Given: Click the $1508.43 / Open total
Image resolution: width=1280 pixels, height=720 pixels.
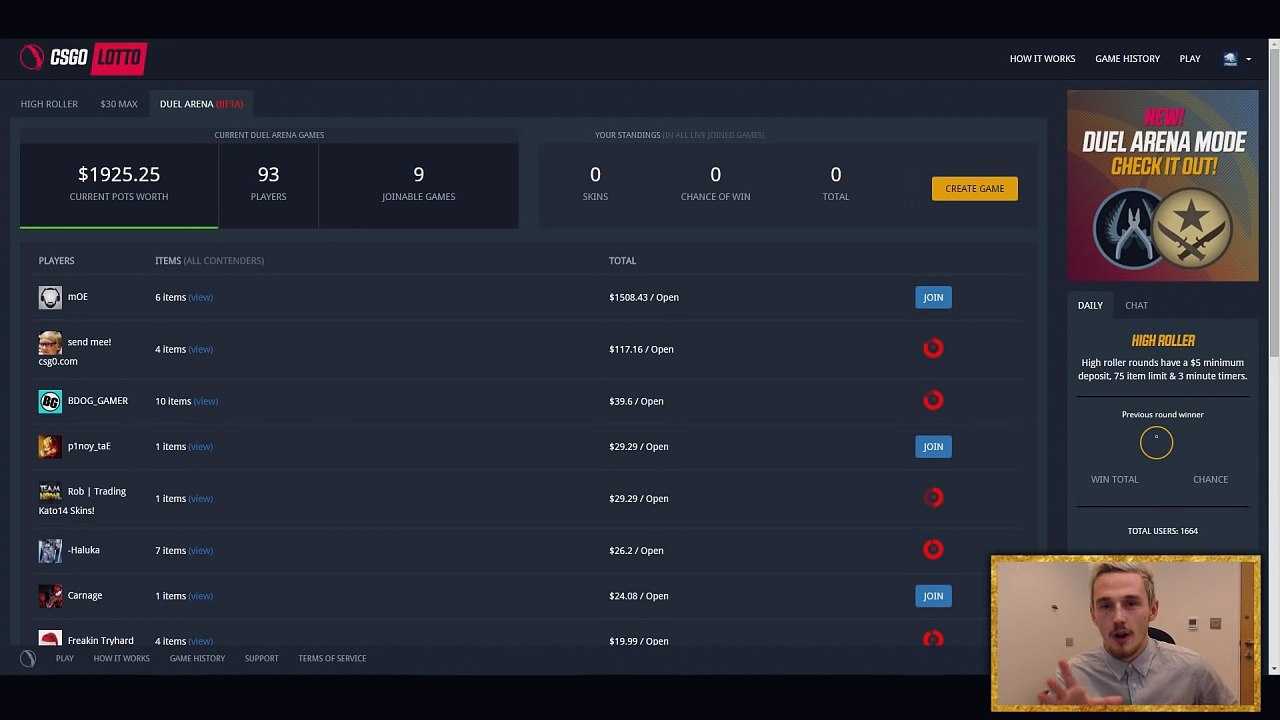Looking at the screenshot, I should 644,297.
